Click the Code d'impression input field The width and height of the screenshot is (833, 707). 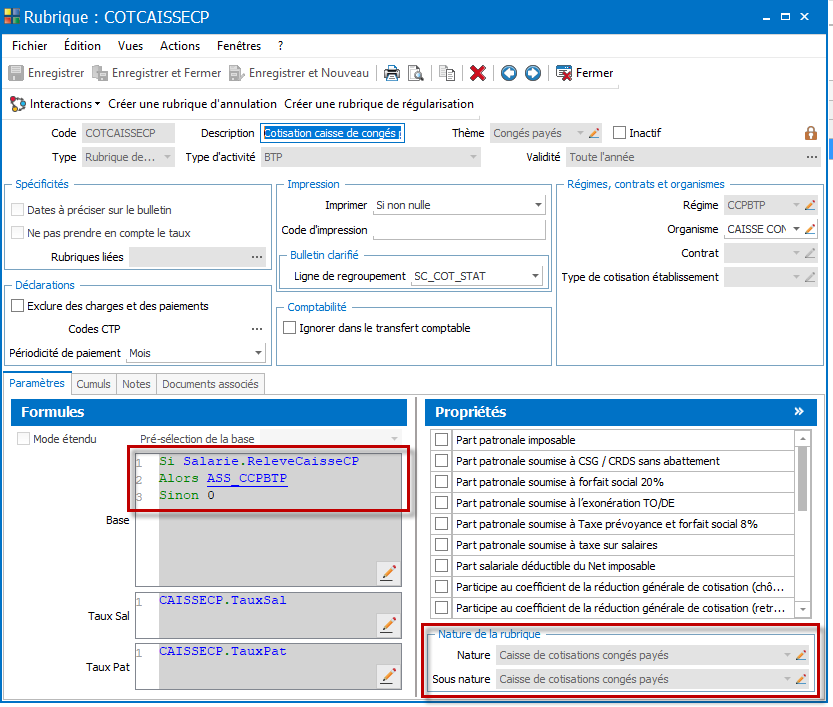click(x=460, y=230)
